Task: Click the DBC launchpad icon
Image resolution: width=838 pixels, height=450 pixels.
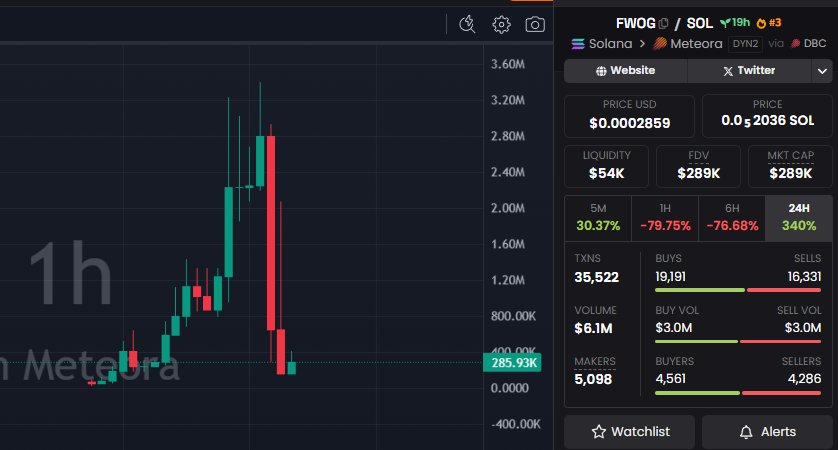Action: coord(795,44)
